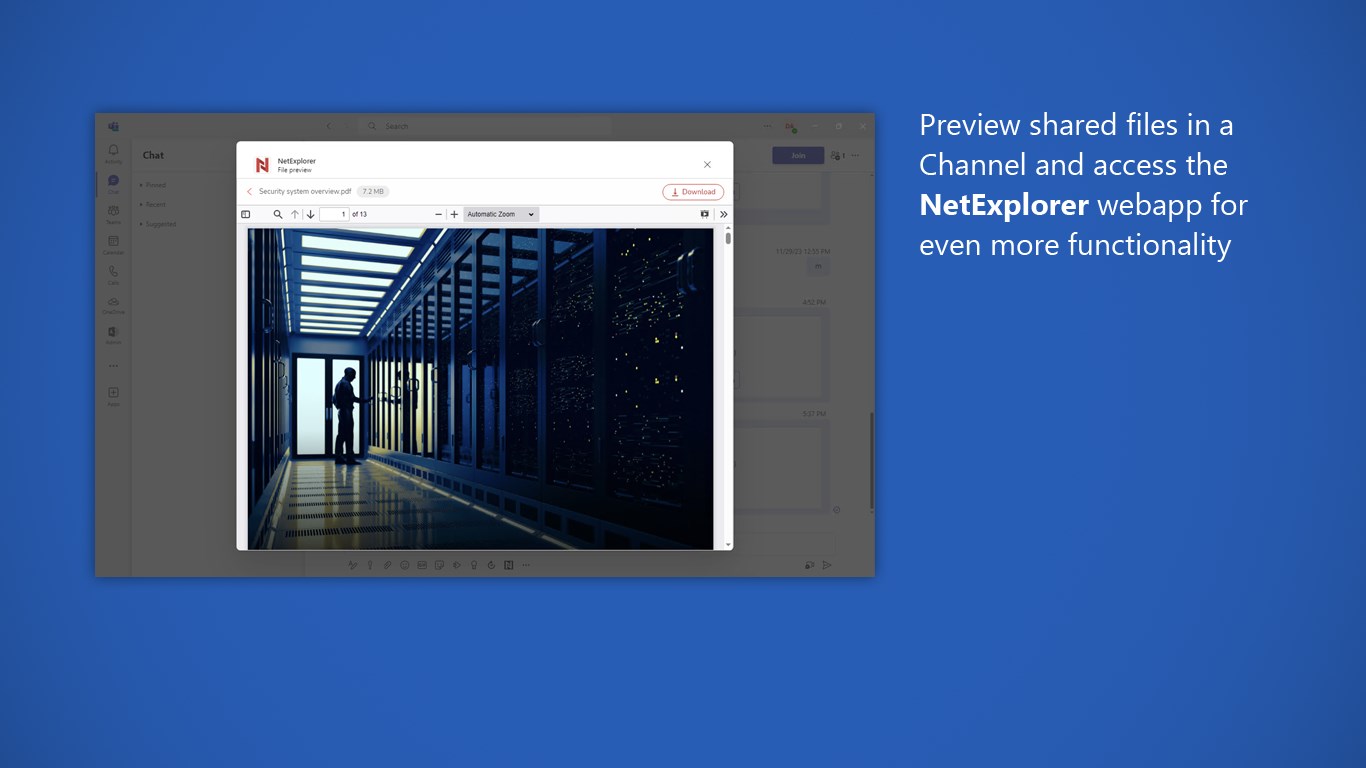Open Teams section in the sidebar

coord(113,214)
